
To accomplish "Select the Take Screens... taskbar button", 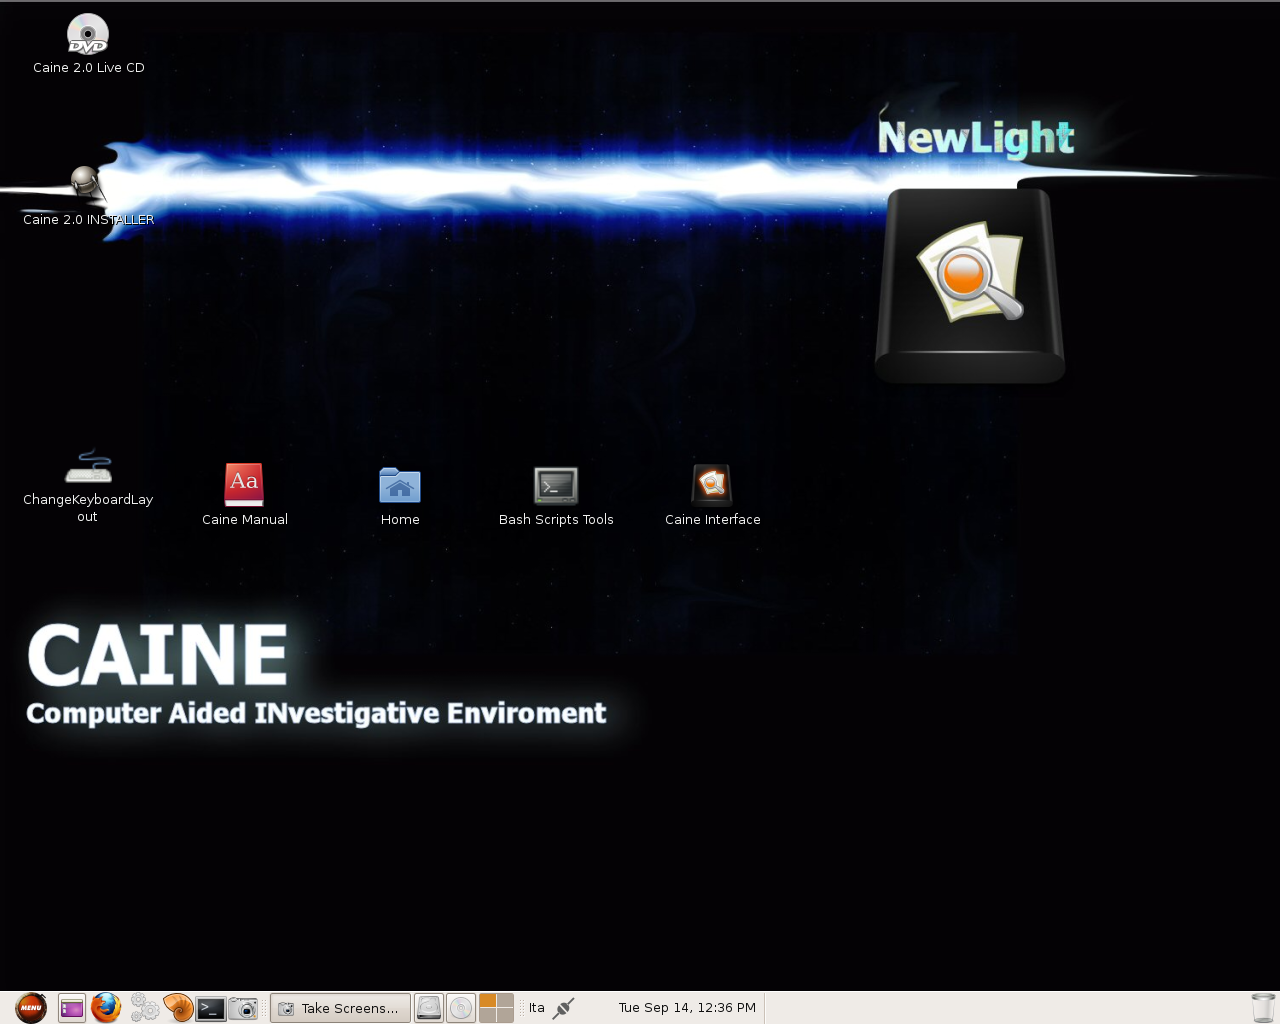I will coord(340,1008).
